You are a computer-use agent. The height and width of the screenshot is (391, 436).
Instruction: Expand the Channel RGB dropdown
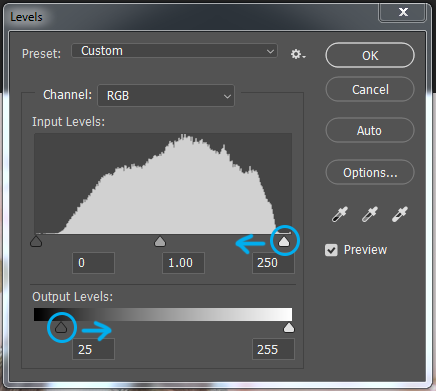pos(166,96)
